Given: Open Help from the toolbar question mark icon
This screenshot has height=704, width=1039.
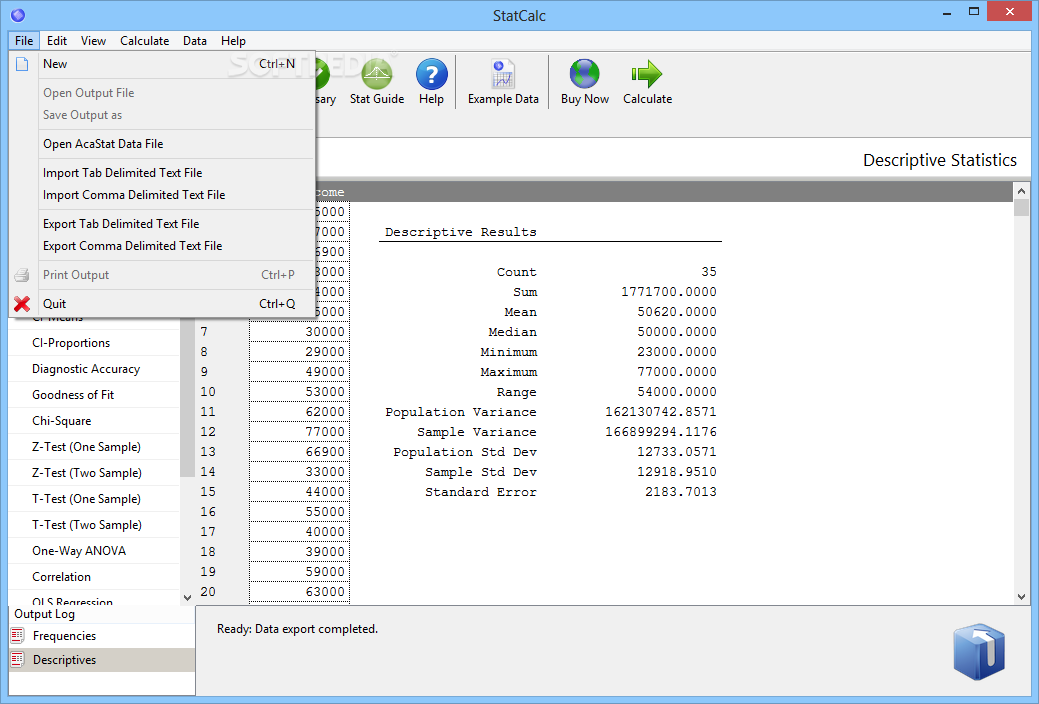Looking at the screenshot, I should 431,74.
